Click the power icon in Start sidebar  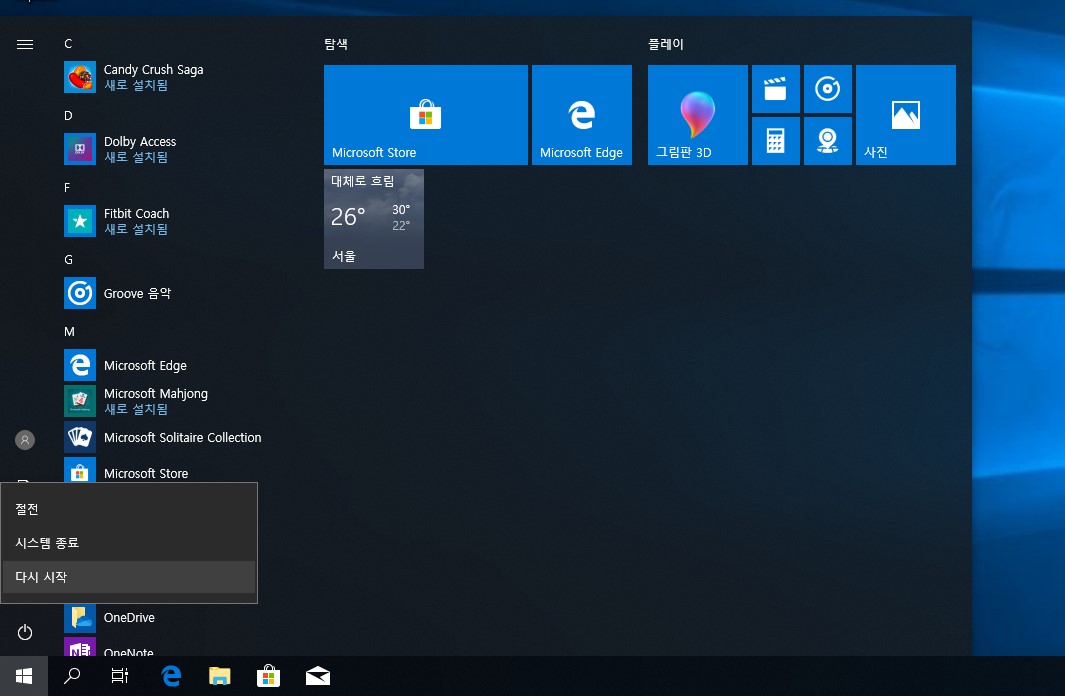click(25, 632)
